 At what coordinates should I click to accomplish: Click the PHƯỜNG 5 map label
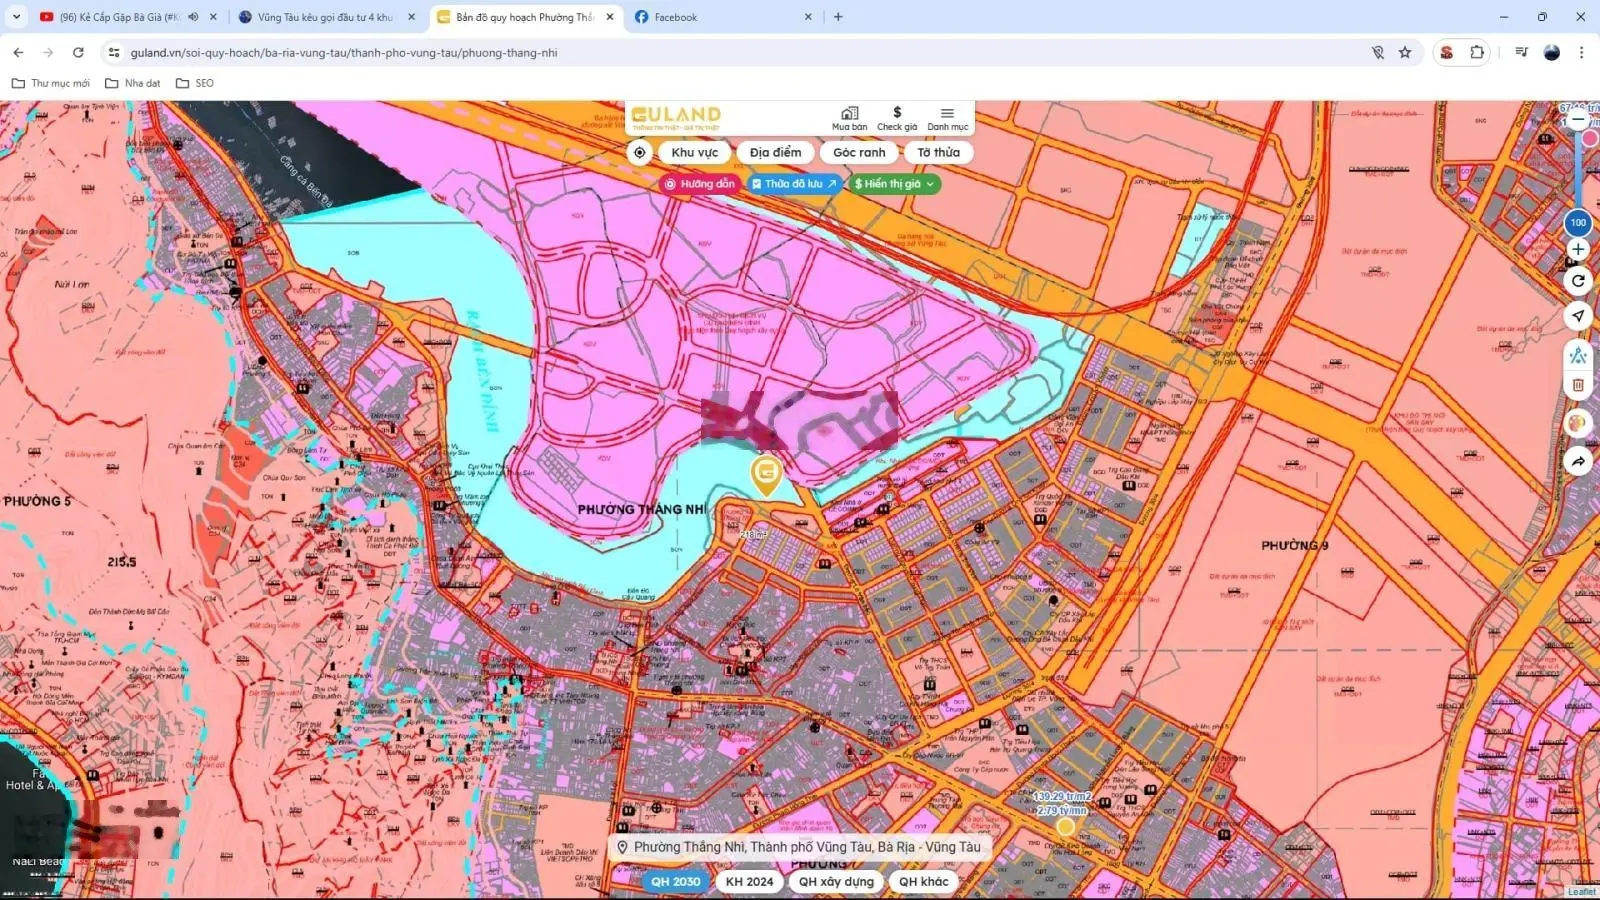pos(37,501)
